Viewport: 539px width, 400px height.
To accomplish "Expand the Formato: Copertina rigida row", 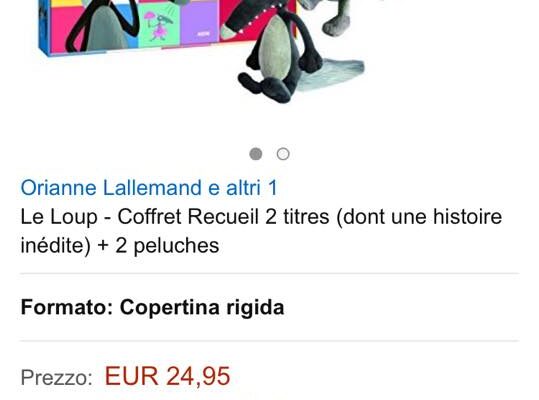I will point(270,307).
